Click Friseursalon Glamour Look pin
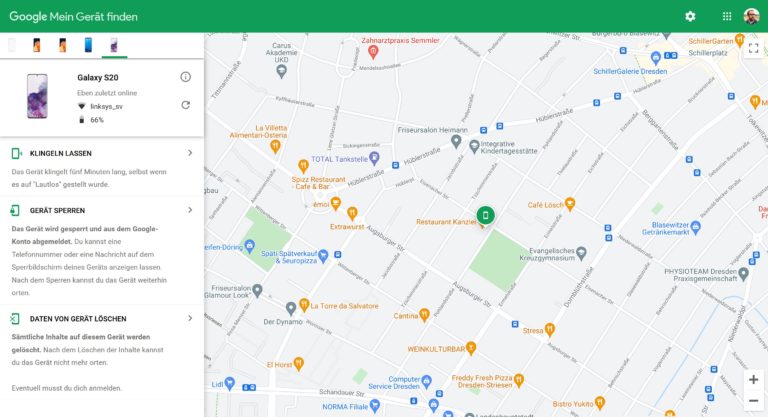The image size is (768, 417). [x=257, y=291]
